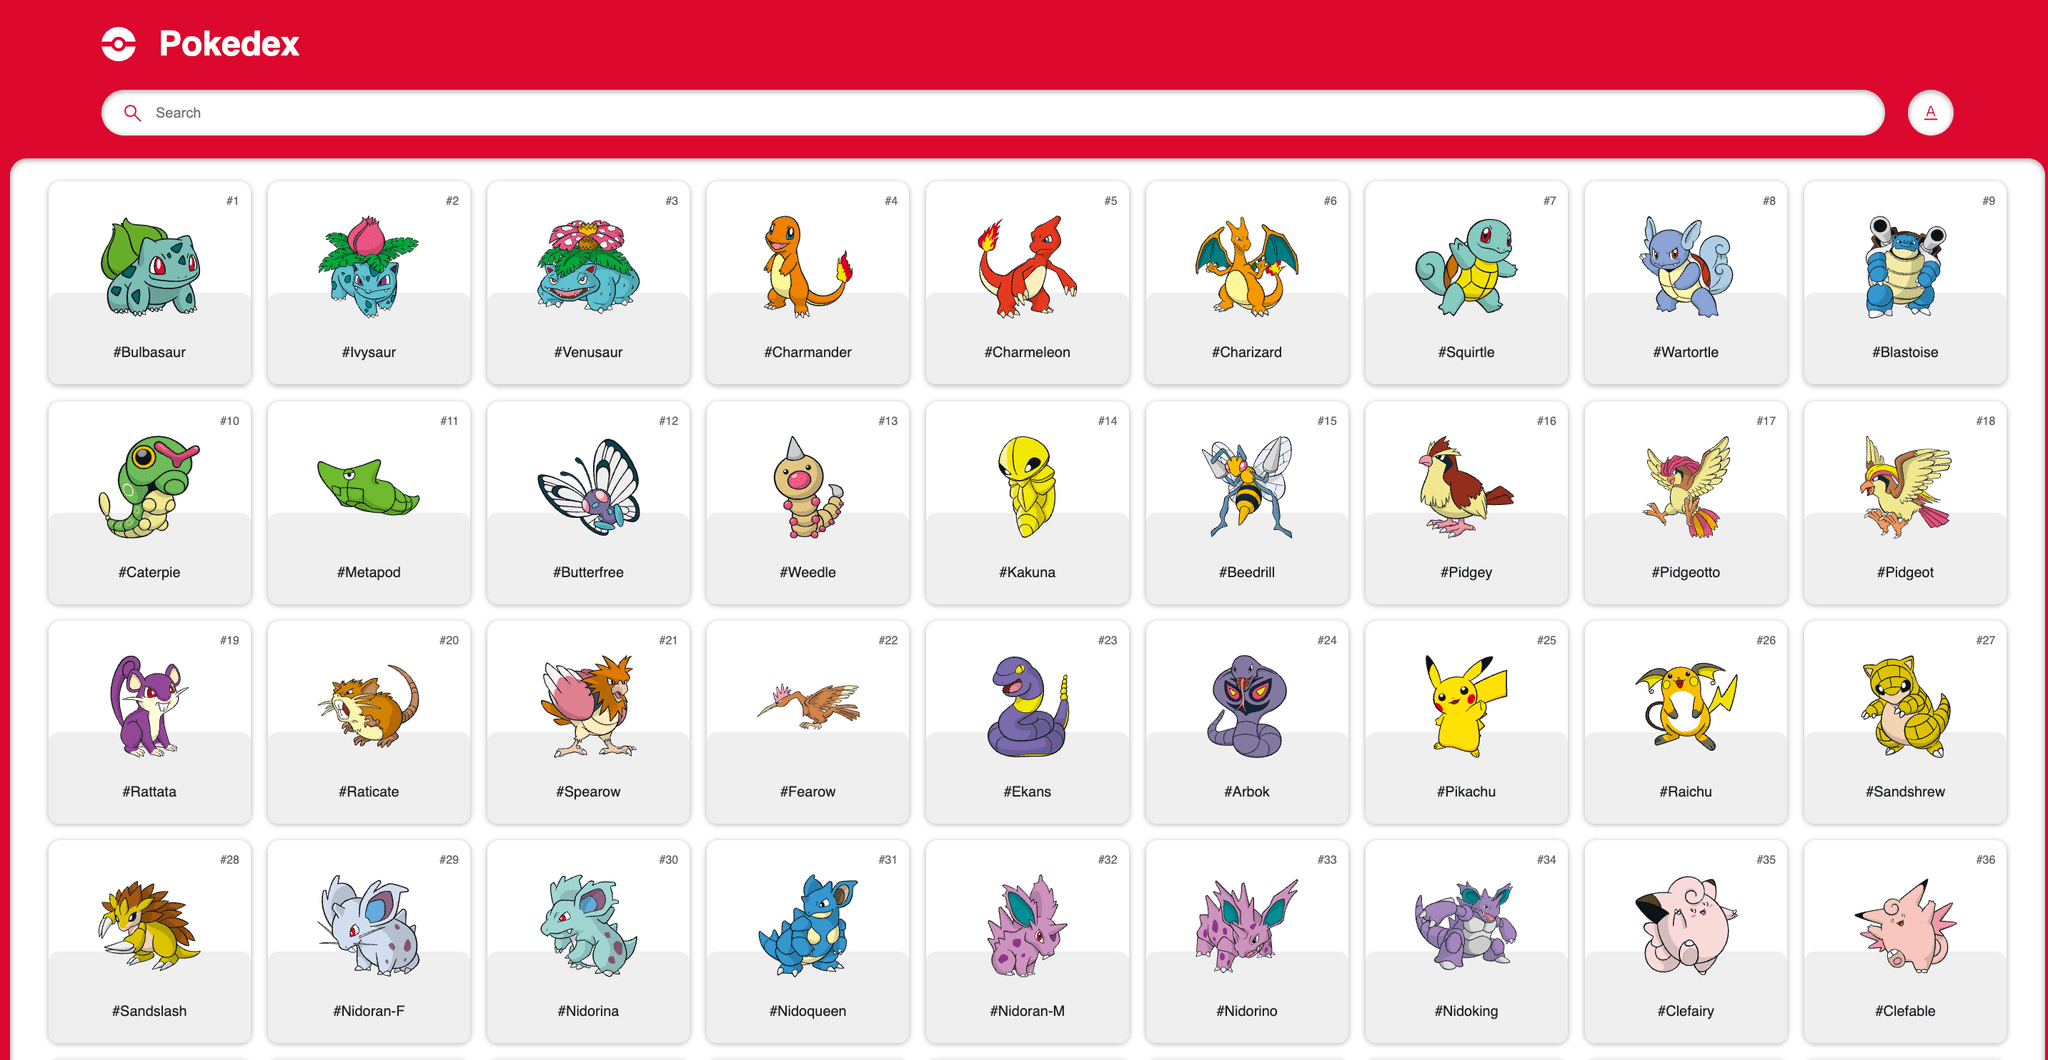2048x1060 pixels.
Task: Choose the Squirtle sprite
Action: [x=1466, y=267]
